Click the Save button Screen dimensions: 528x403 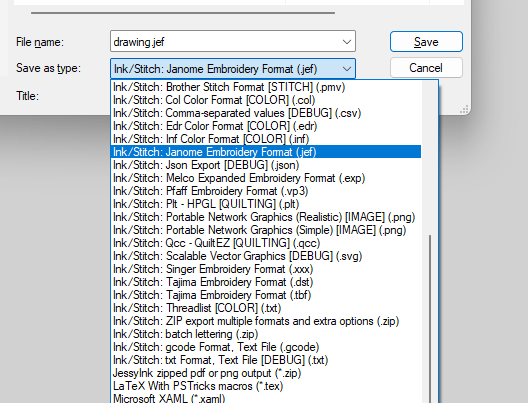[426, 42]
